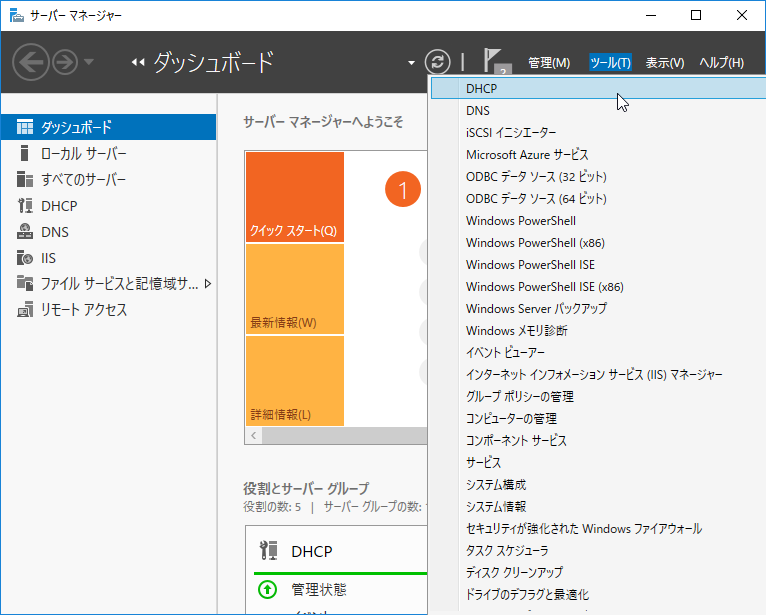Screen dimensions: 766x615
Task: Click the welcome tile scroll-left arrow
Action: tap(254, 435)
